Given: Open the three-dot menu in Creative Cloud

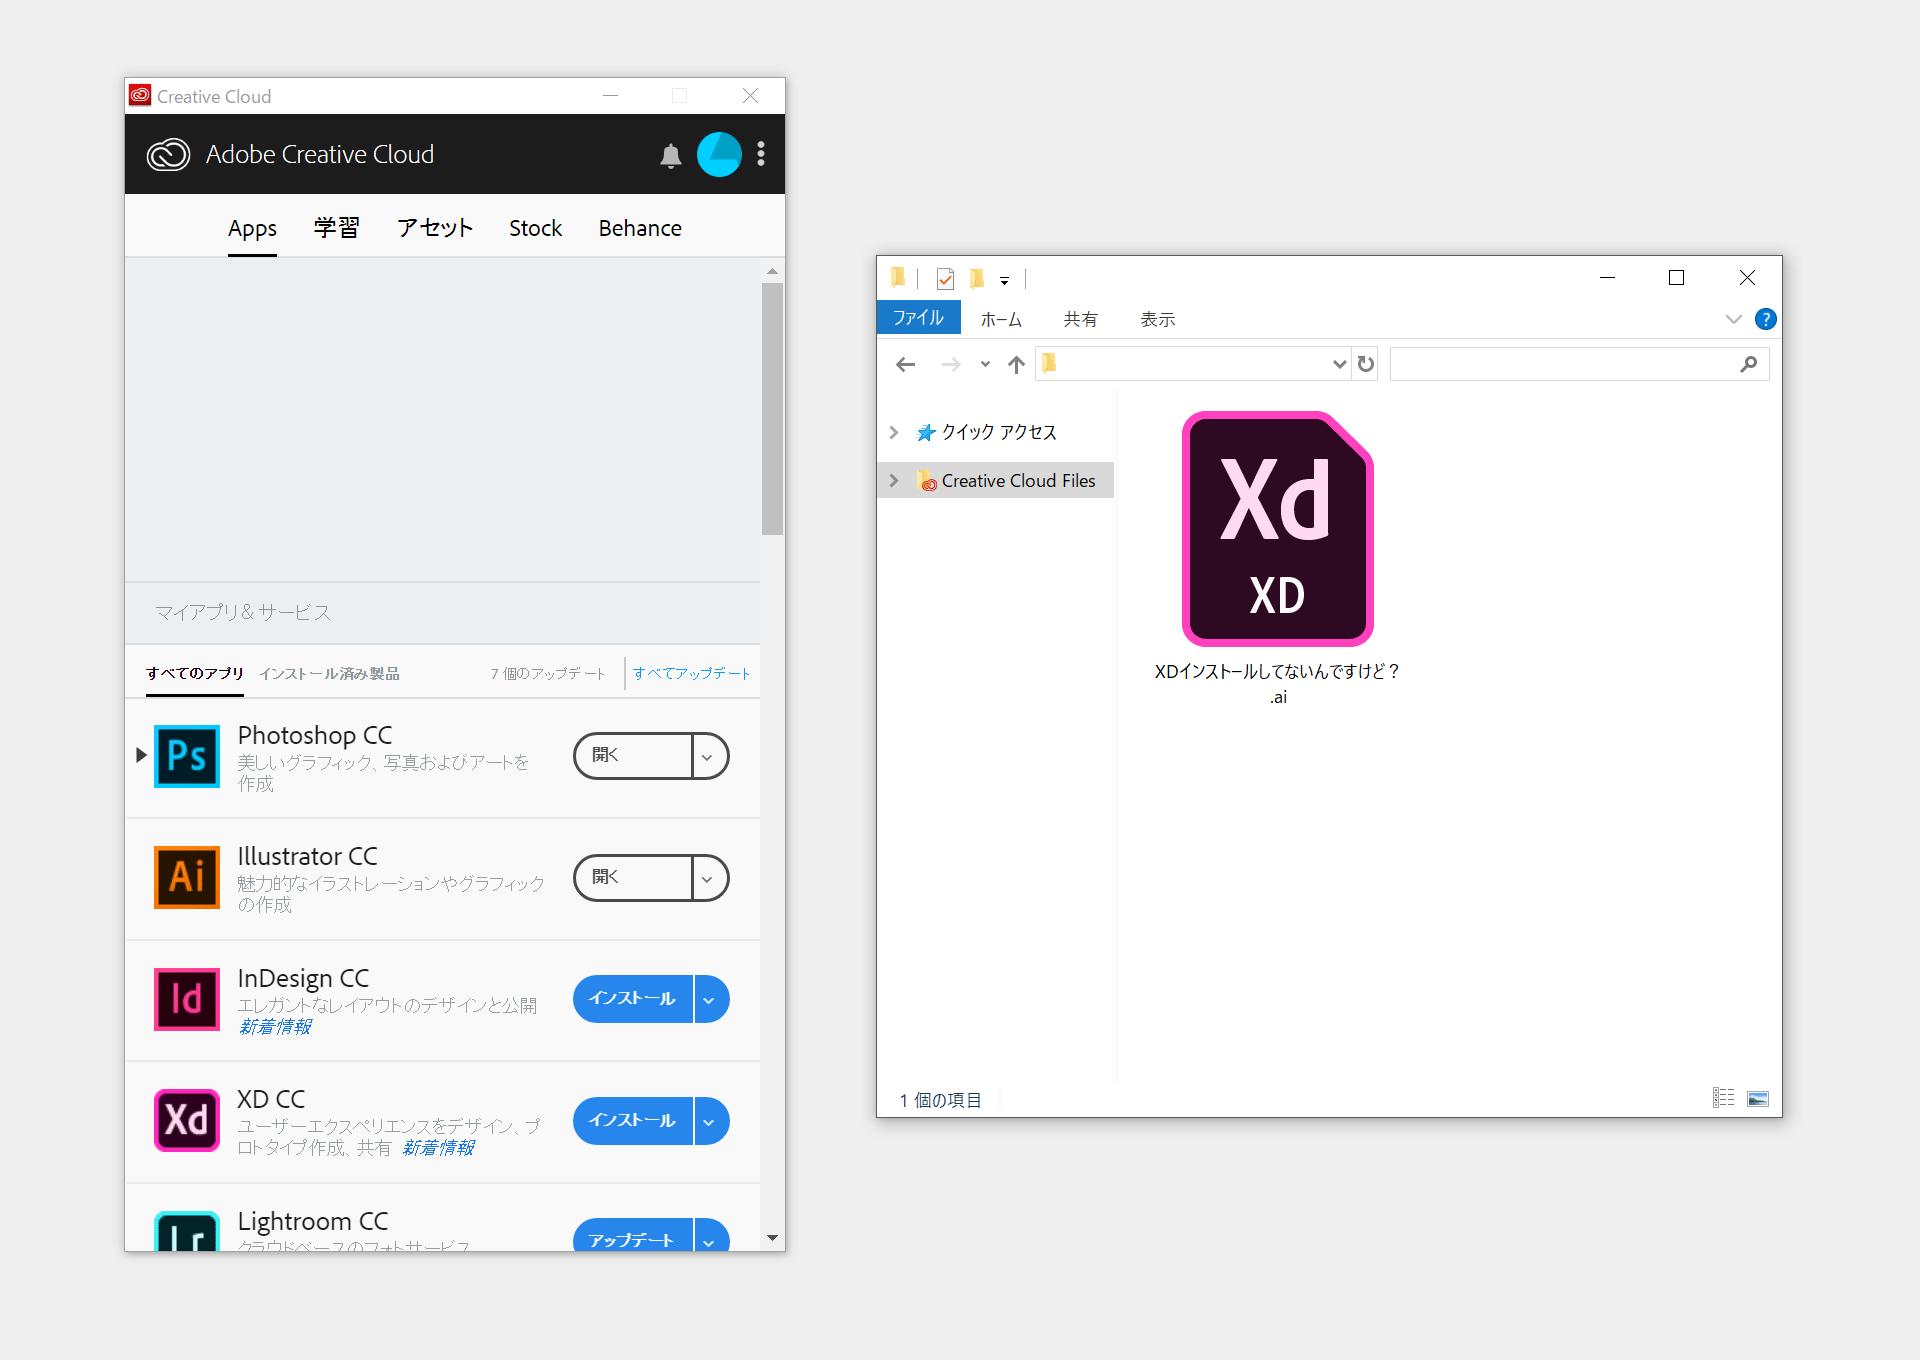Looking at the screenshot, I should 762,154.
